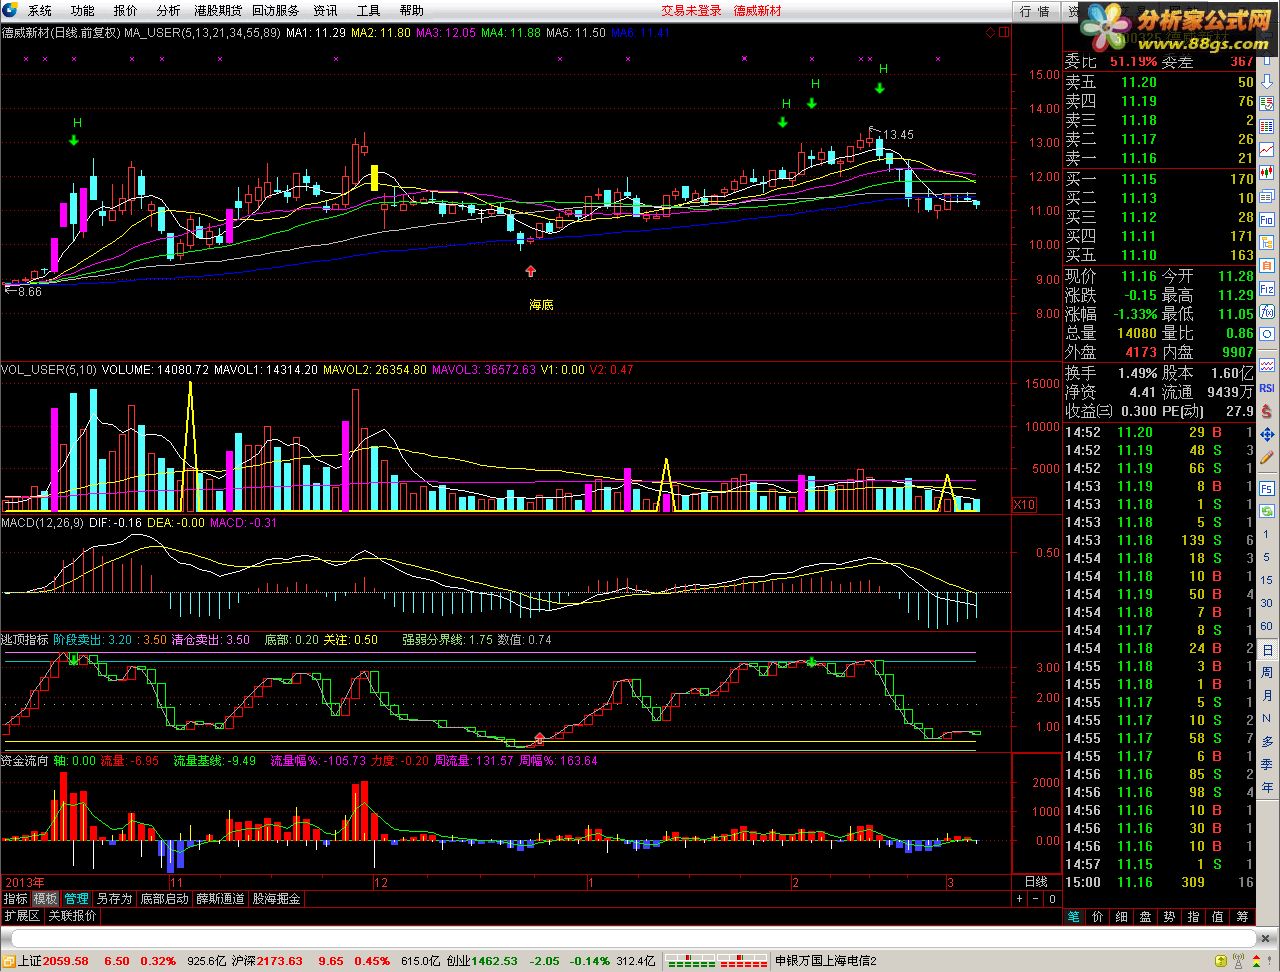
Task: Click the traffic-light status icon
Action: coord(1256,961)
